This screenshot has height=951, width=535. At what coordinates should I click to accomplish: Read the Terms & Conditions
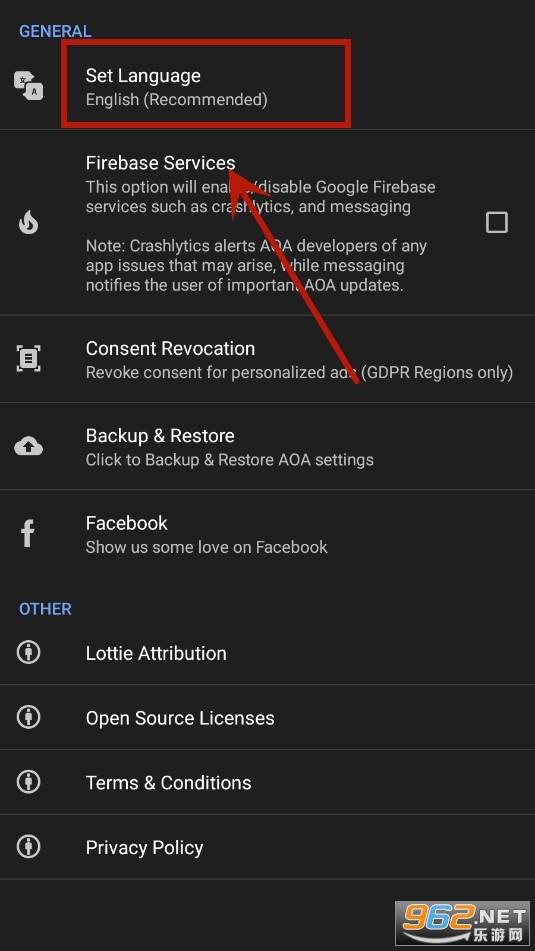tap(268, 782)
